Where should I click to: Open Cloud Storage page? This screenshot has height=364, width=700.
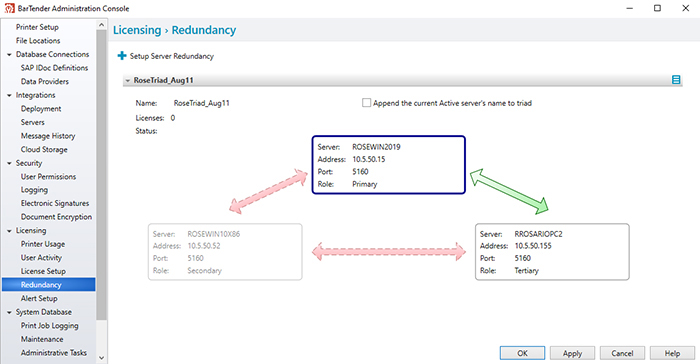44,150
